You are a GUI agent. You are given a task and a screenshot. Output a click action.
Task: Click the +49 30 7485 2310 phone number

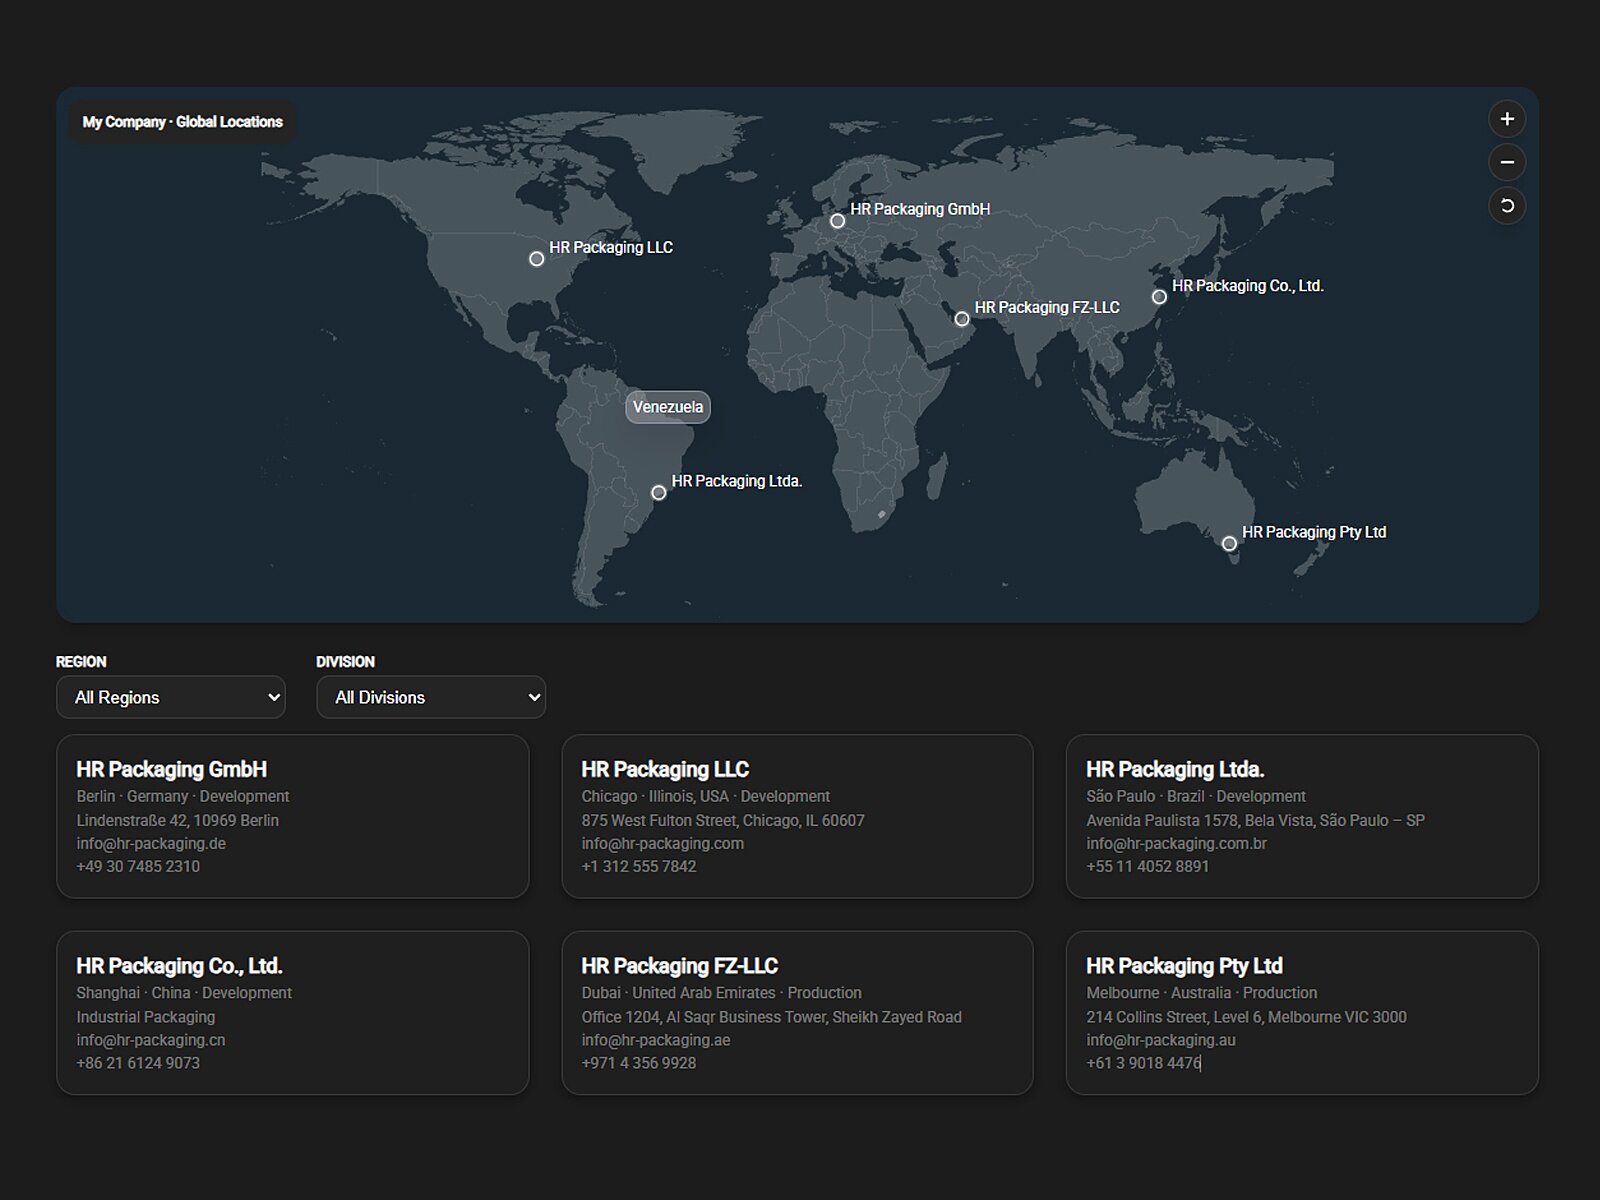(138, 867)
